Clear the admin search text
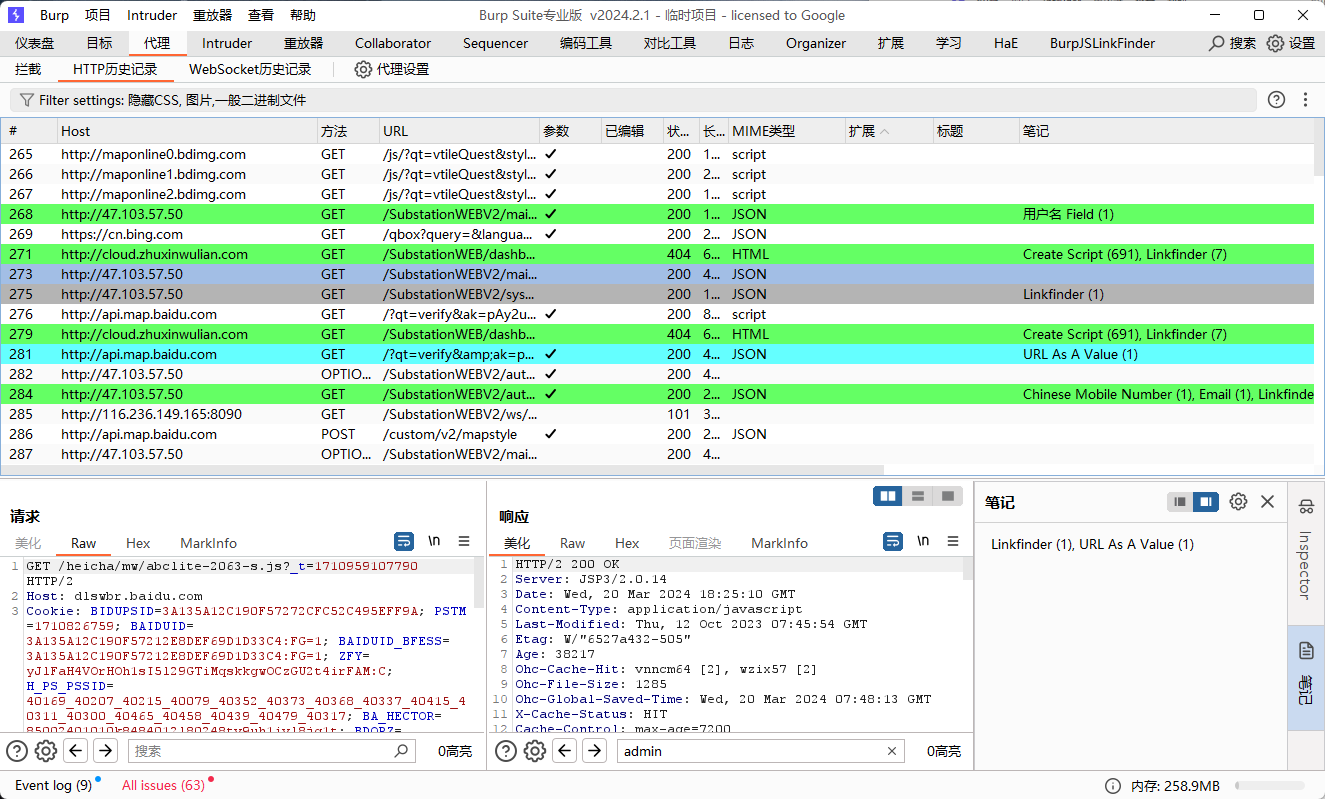 click(892, 751)
